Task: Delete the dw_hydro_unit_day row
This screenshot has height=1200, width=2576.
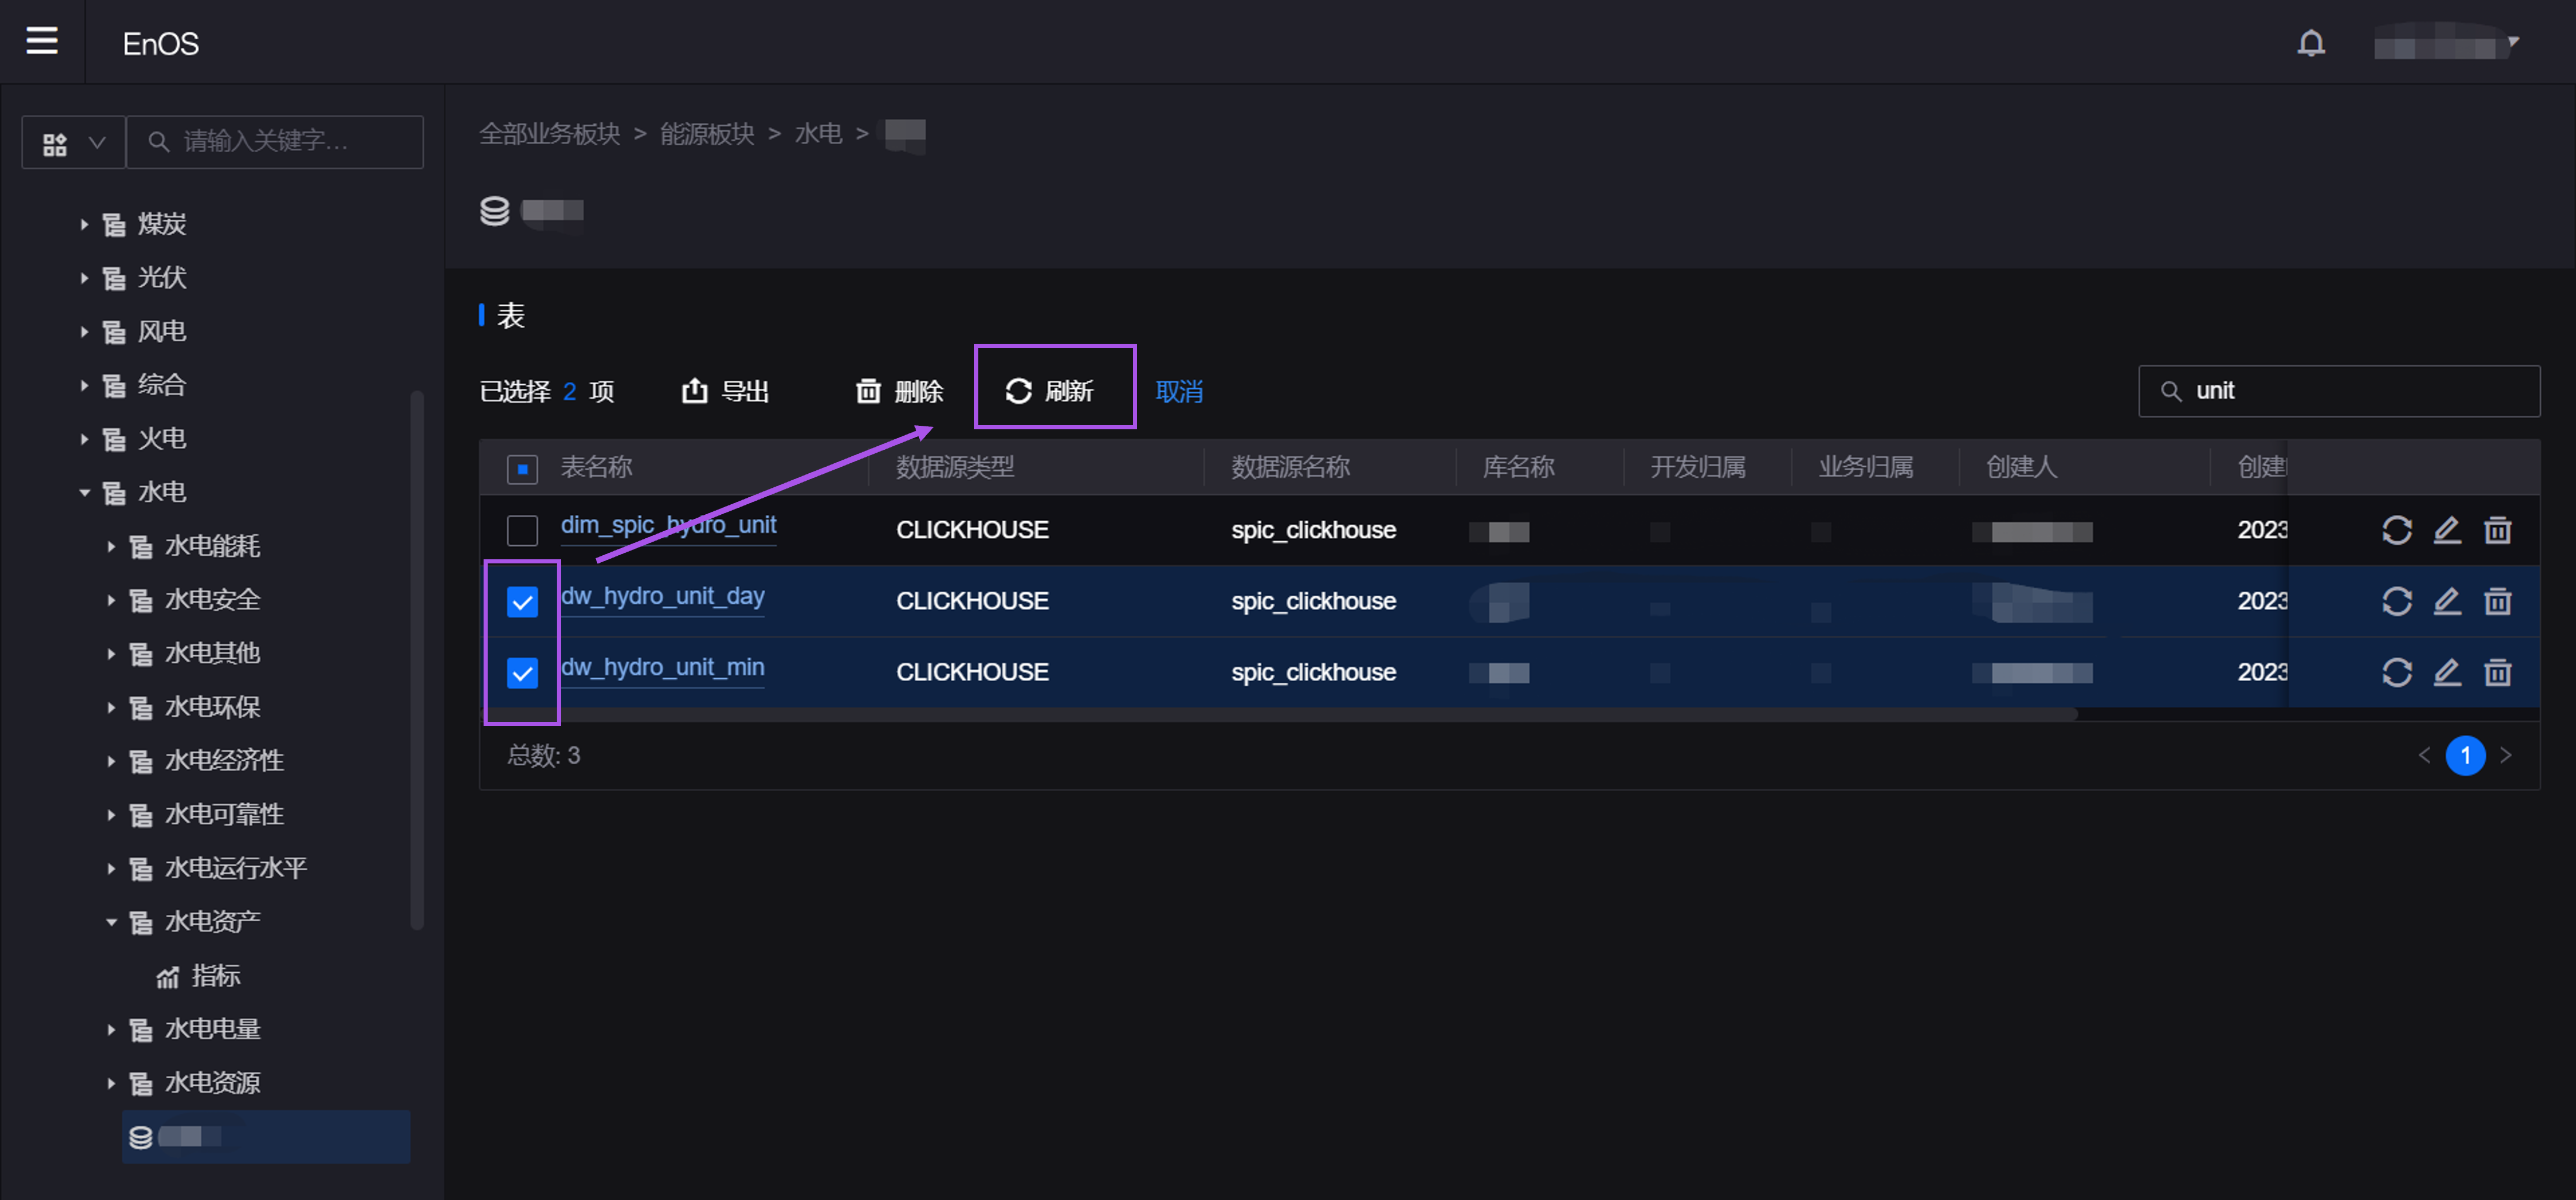Action: [2498, 602]
